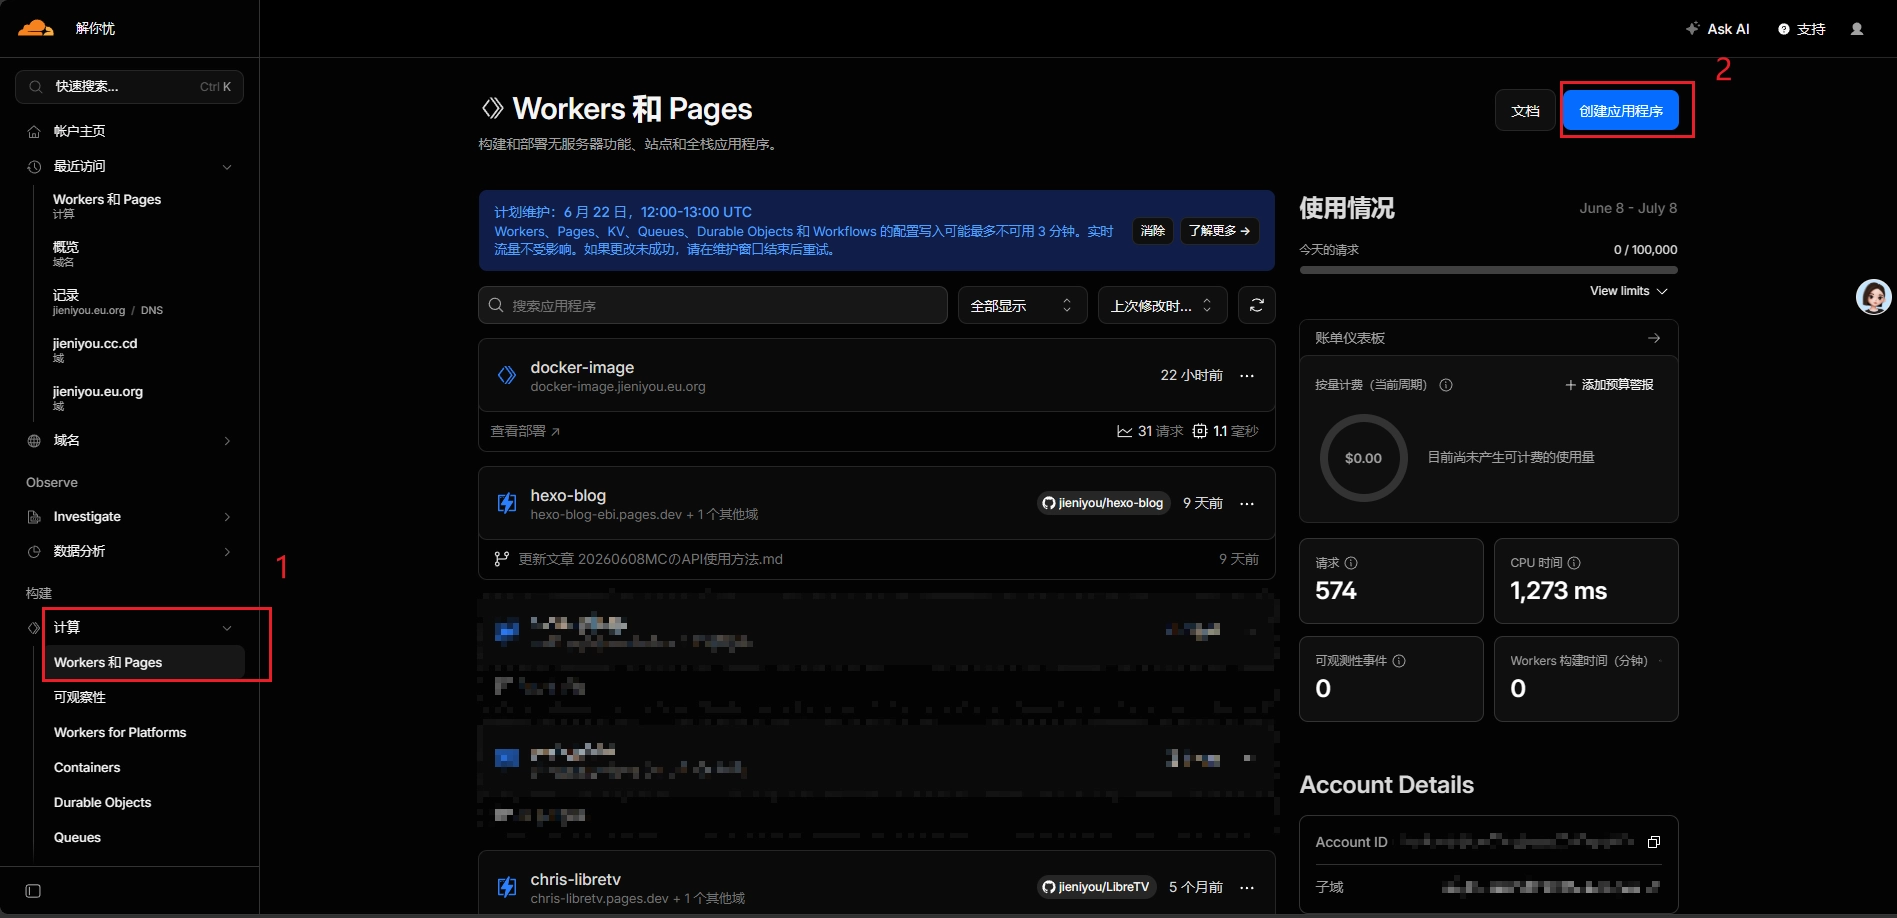Open hexo-blog more options menu
The image size is (1897, 918).
(x=1247, y=503)
